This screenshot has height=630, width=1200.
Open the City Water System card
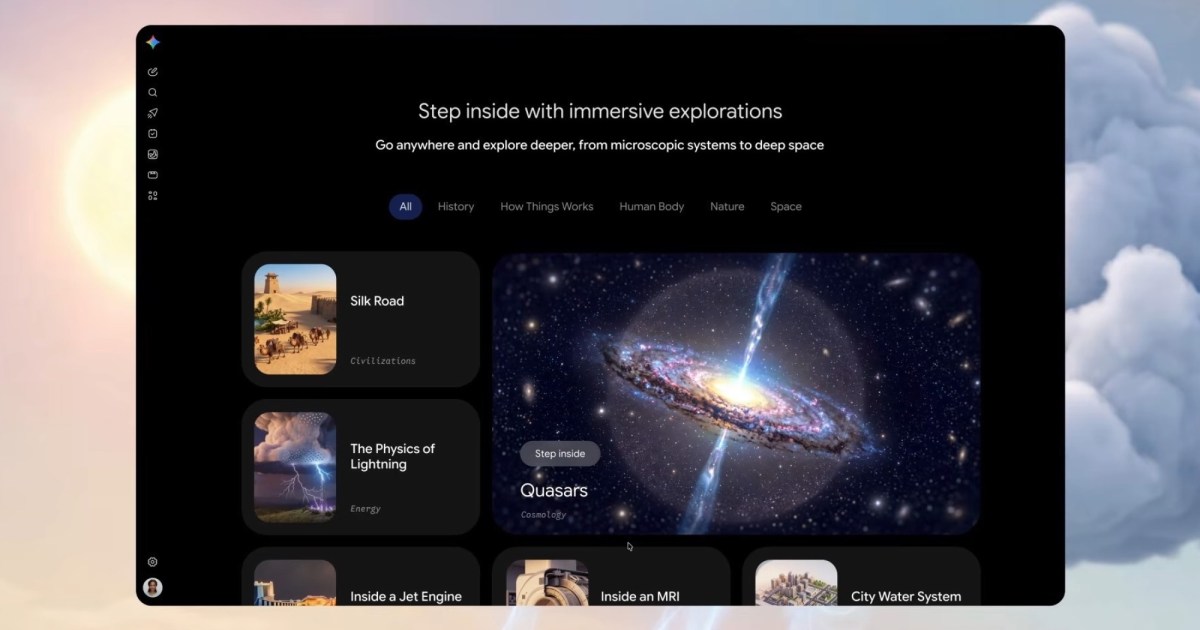point(861,576)
